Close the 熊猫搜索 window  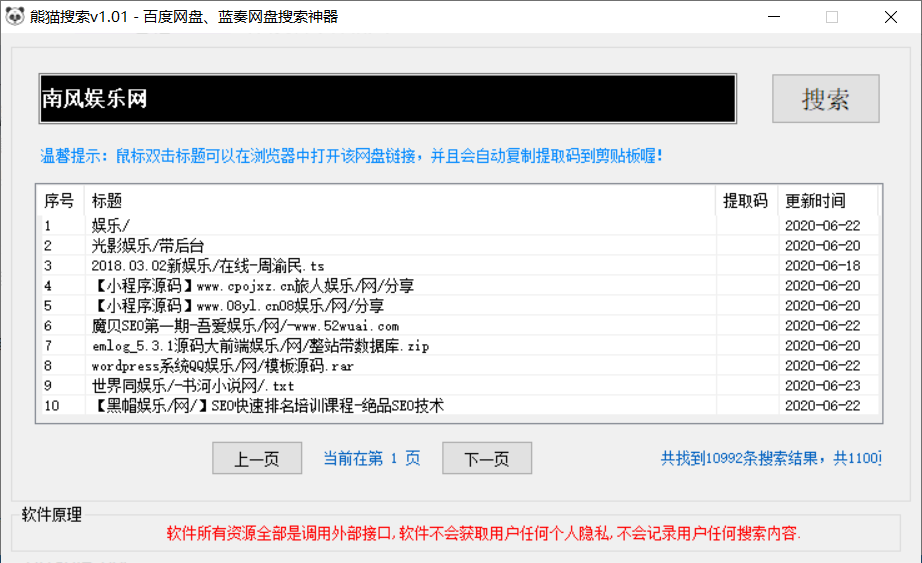pos(891,16)
